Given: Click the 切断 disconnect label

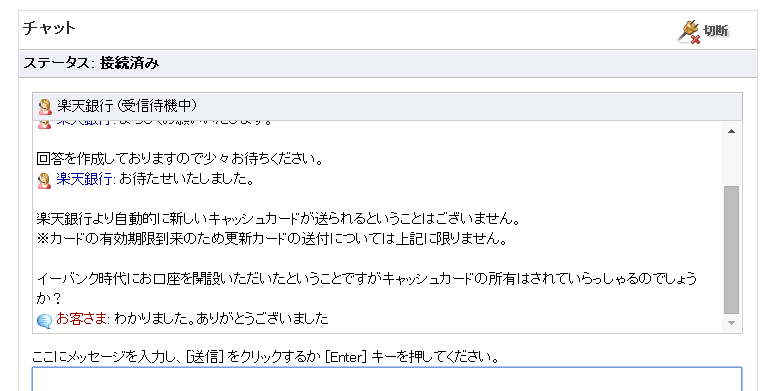Looking at the screenshot, I should [716, 31].
